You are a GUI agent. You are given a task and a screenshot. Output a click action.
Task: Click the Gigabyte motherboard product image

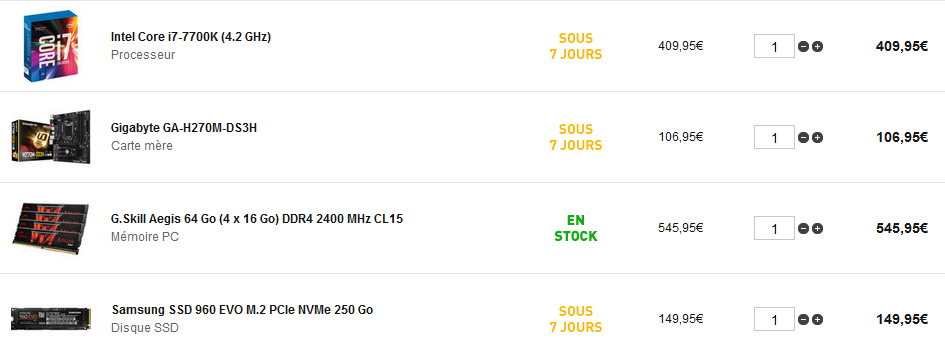[51, 137]
